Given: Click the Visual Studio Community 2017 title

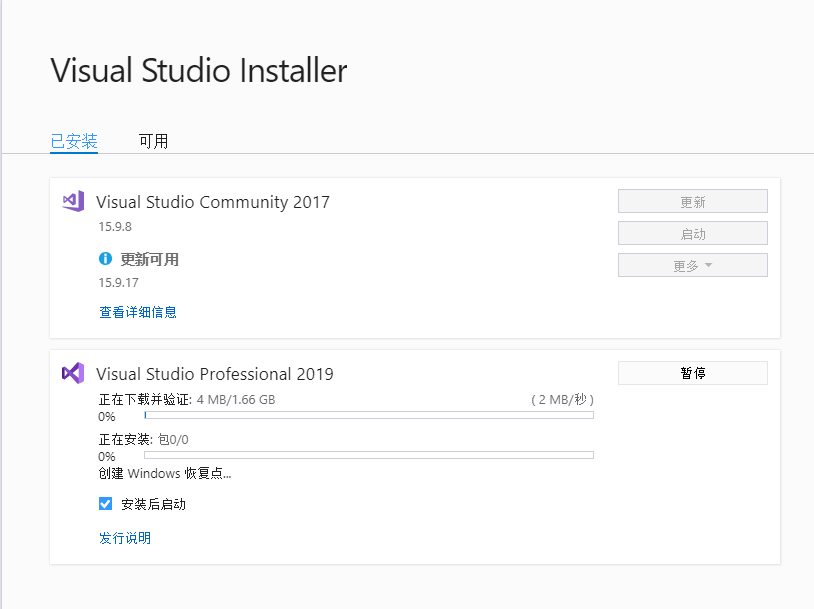Looking at the screenshot, I should (x=213, y=202).
